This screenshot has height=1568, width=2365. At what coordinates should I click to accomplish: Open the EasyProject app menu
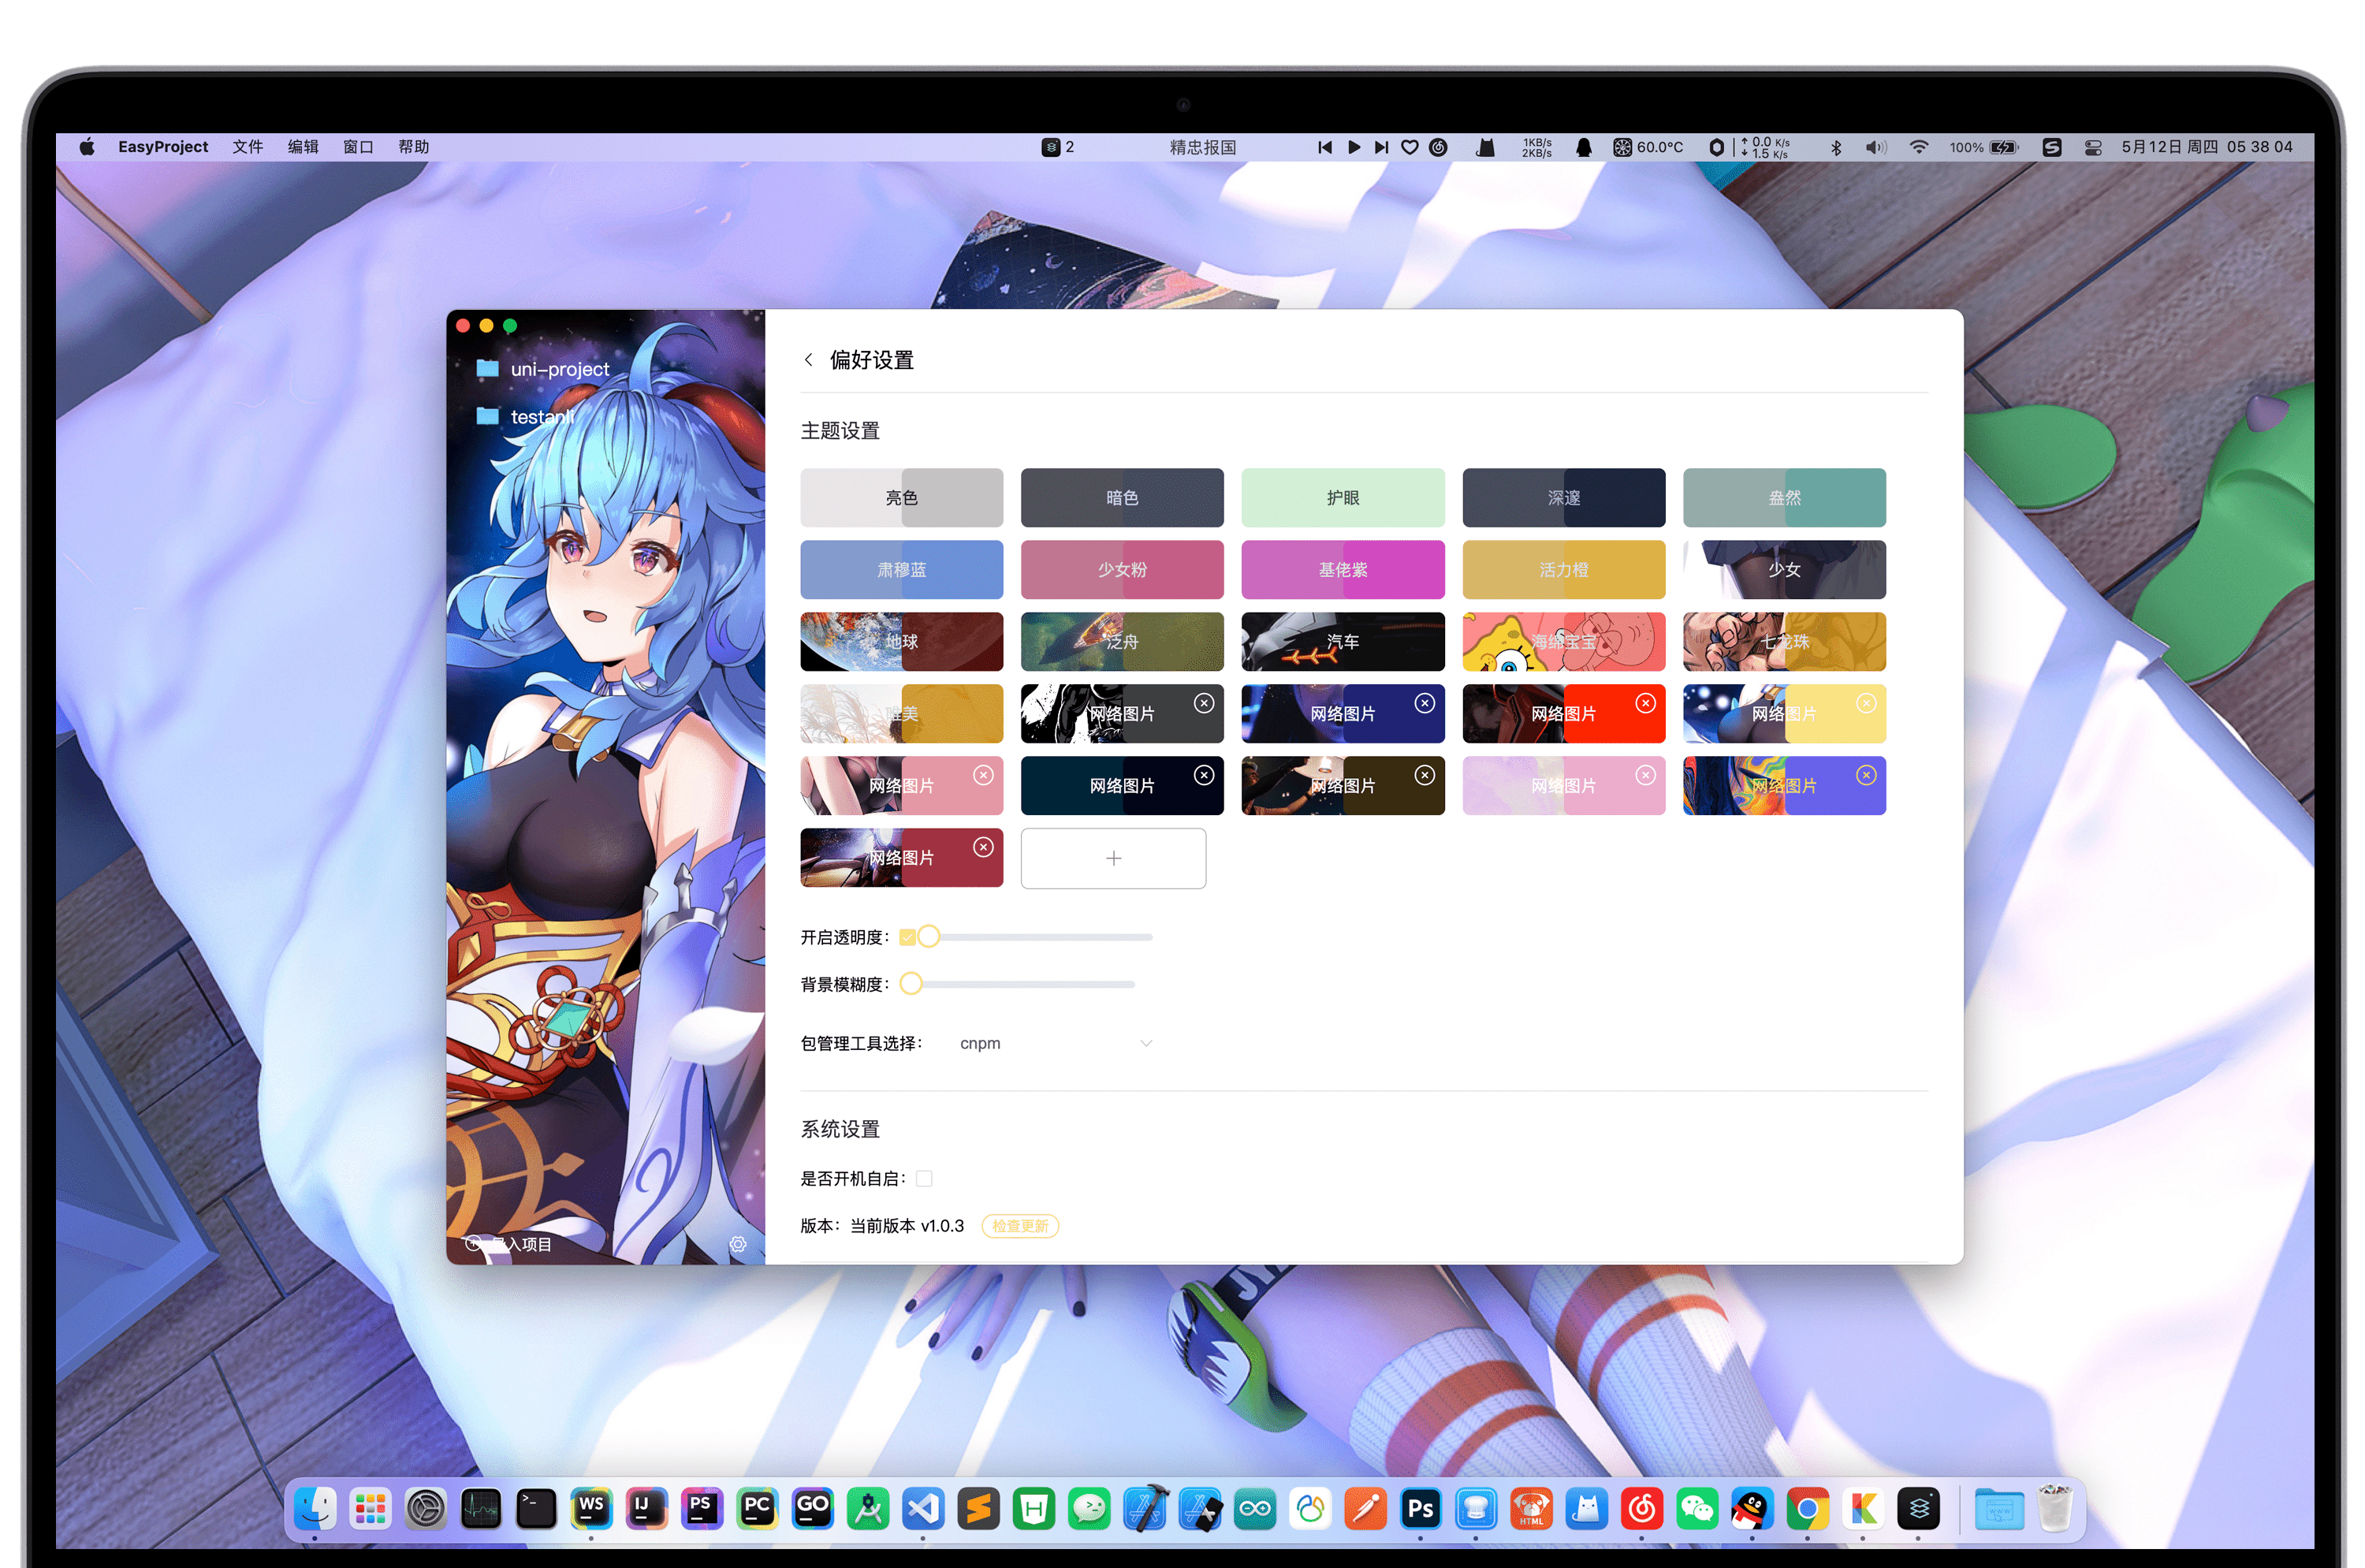tap(163, 147)
